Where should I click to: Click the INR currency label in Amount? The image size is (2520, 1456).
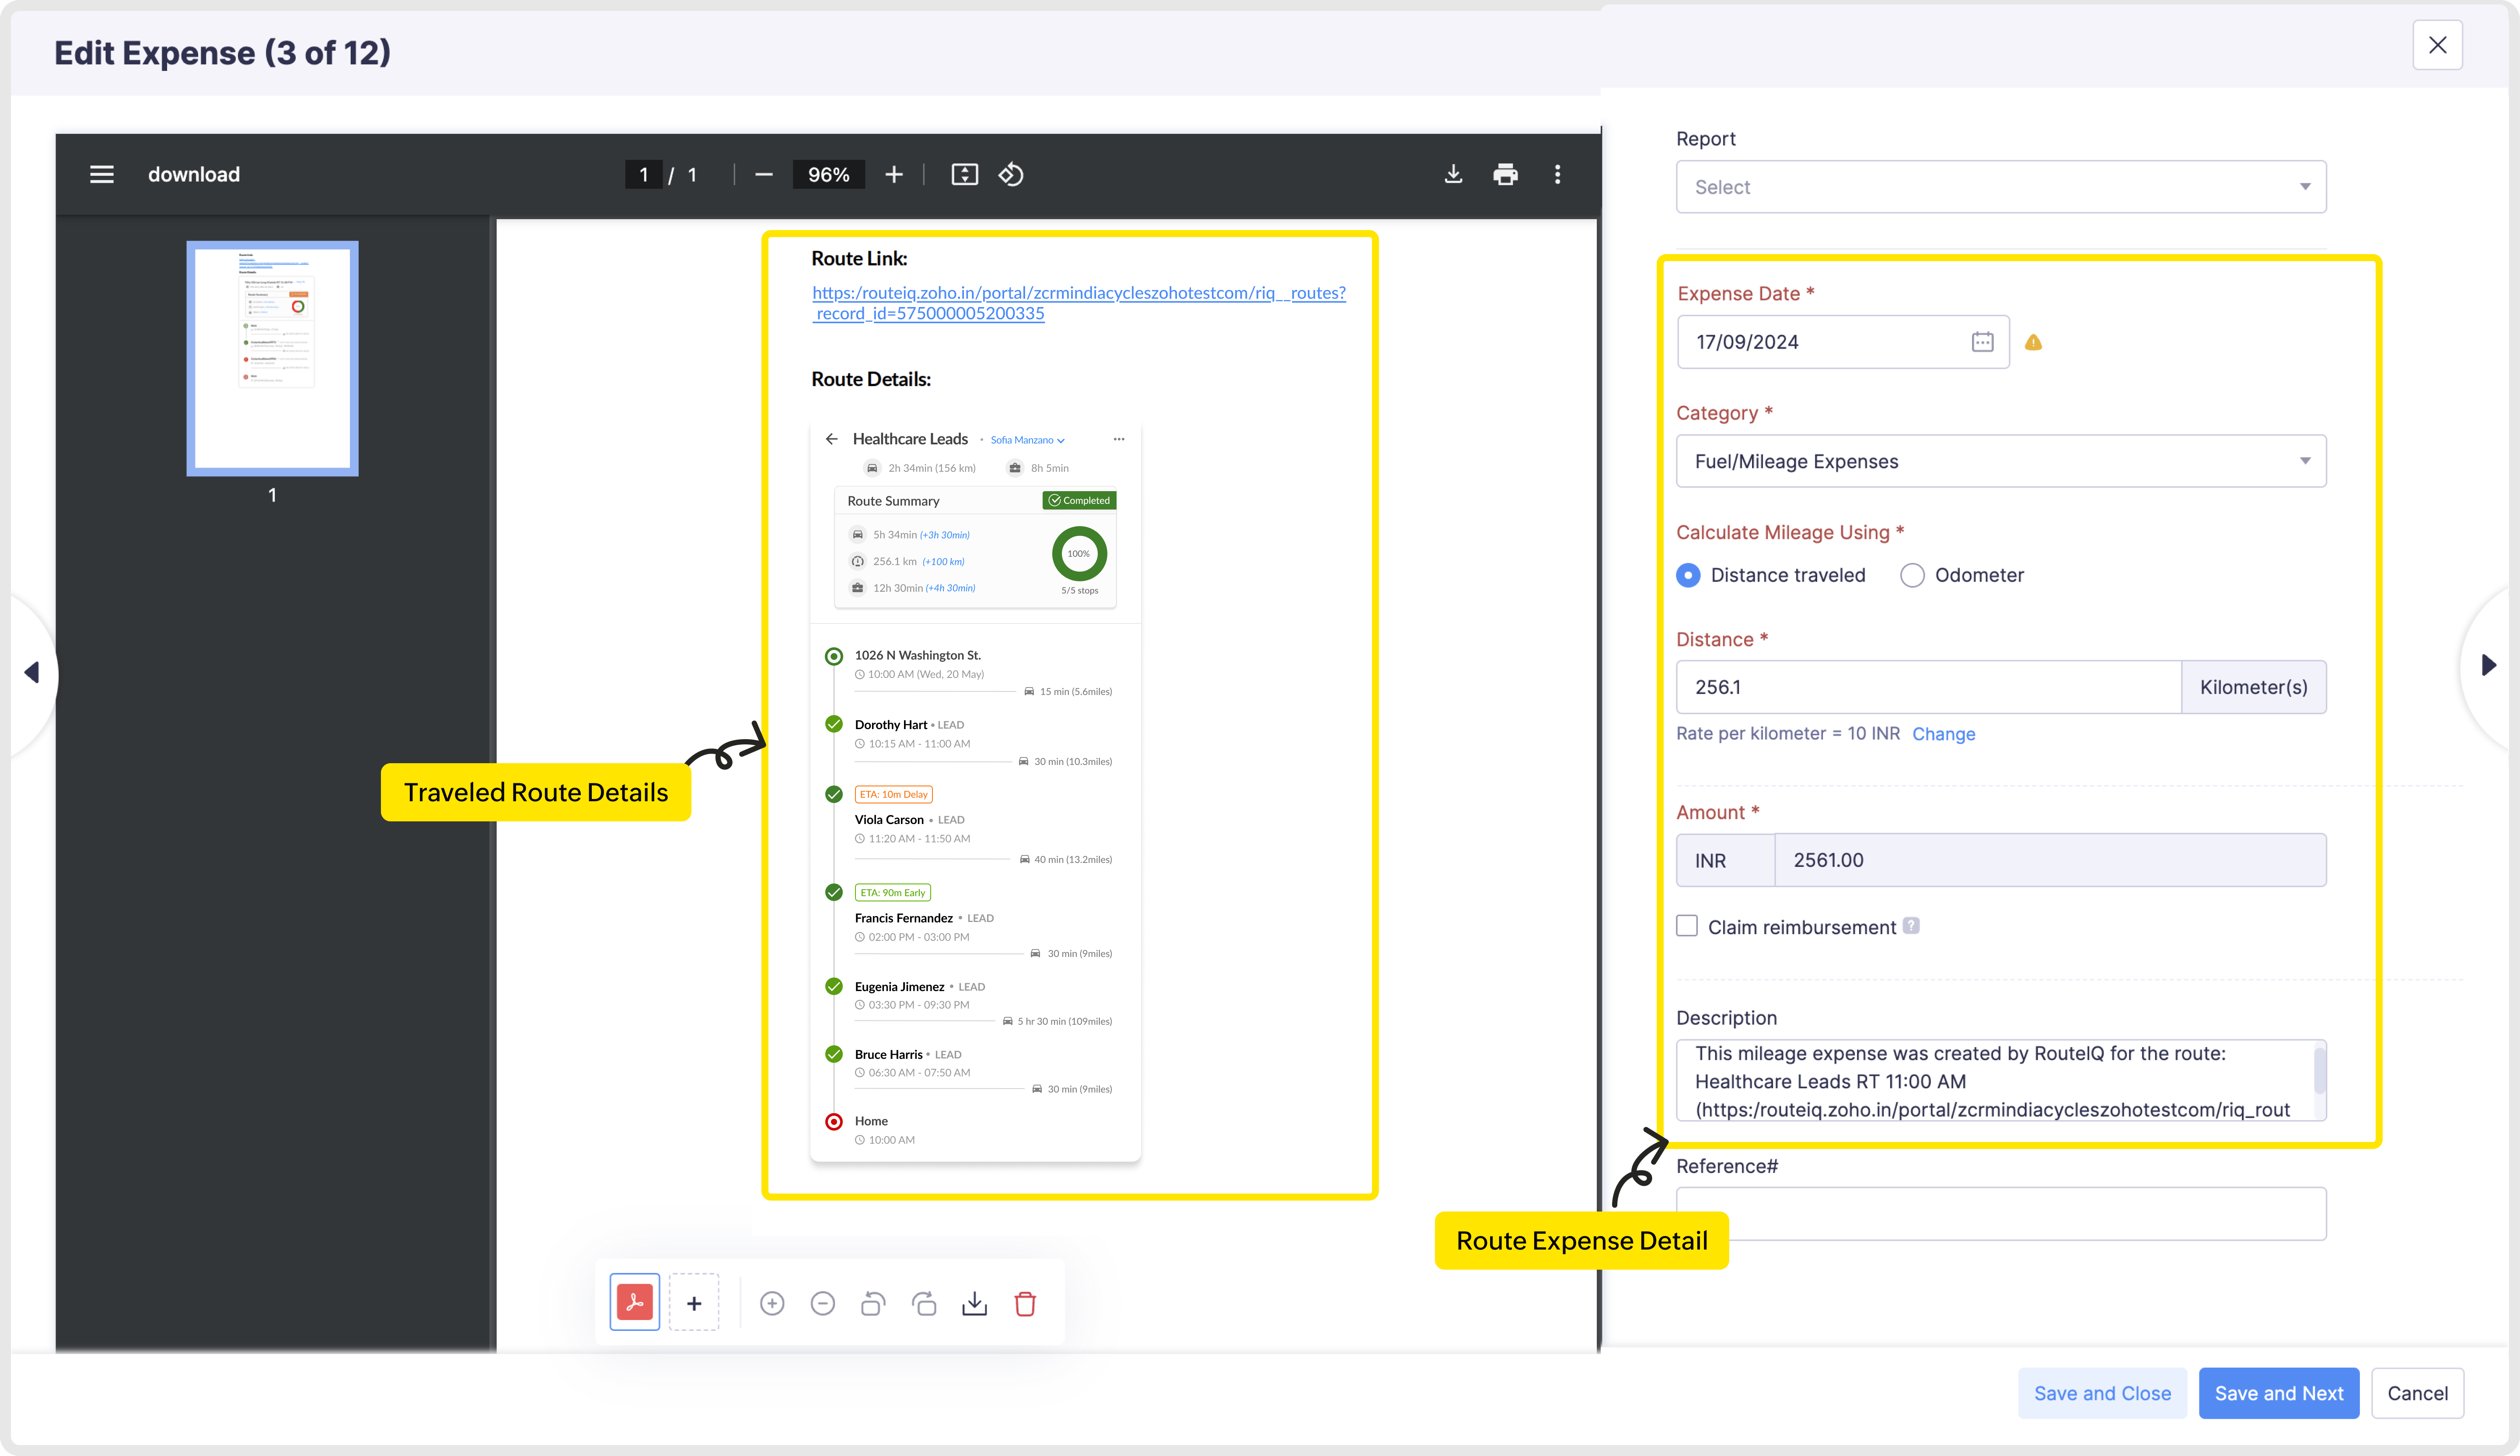pyautogui.click(x=1725, y=860)
